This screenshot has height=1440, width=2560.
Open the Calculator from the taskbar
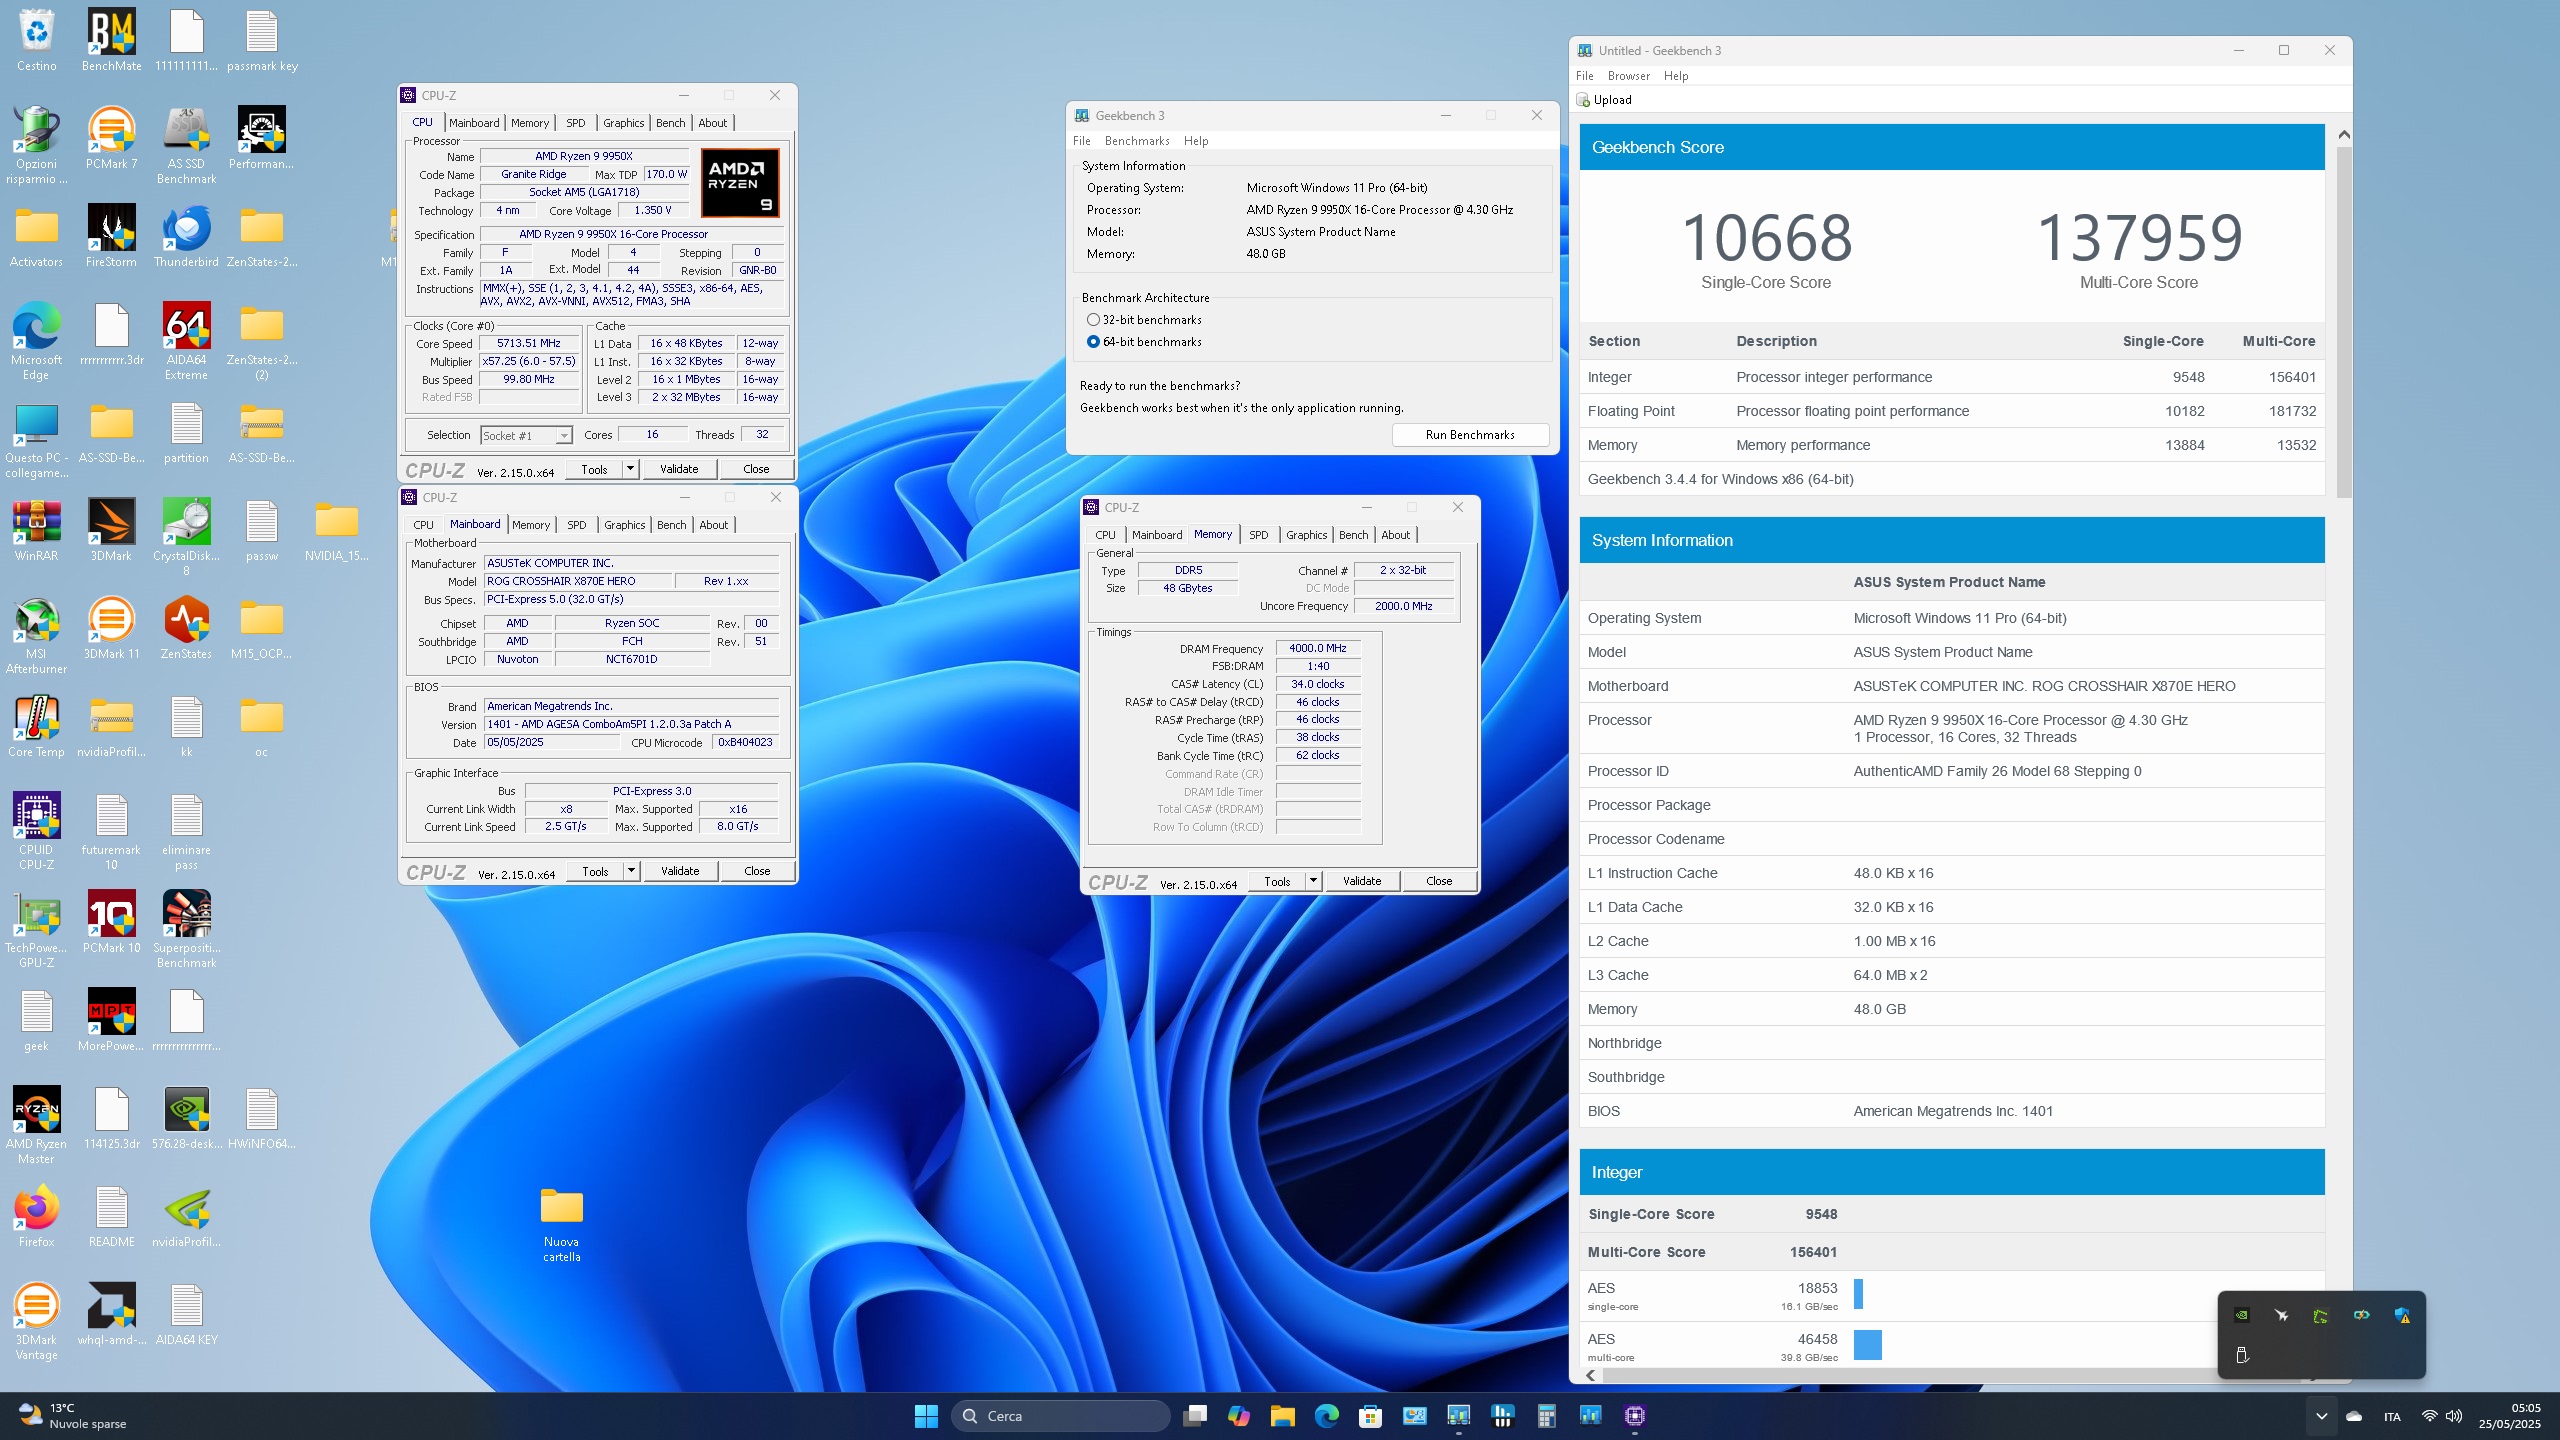[1547, 1415]
